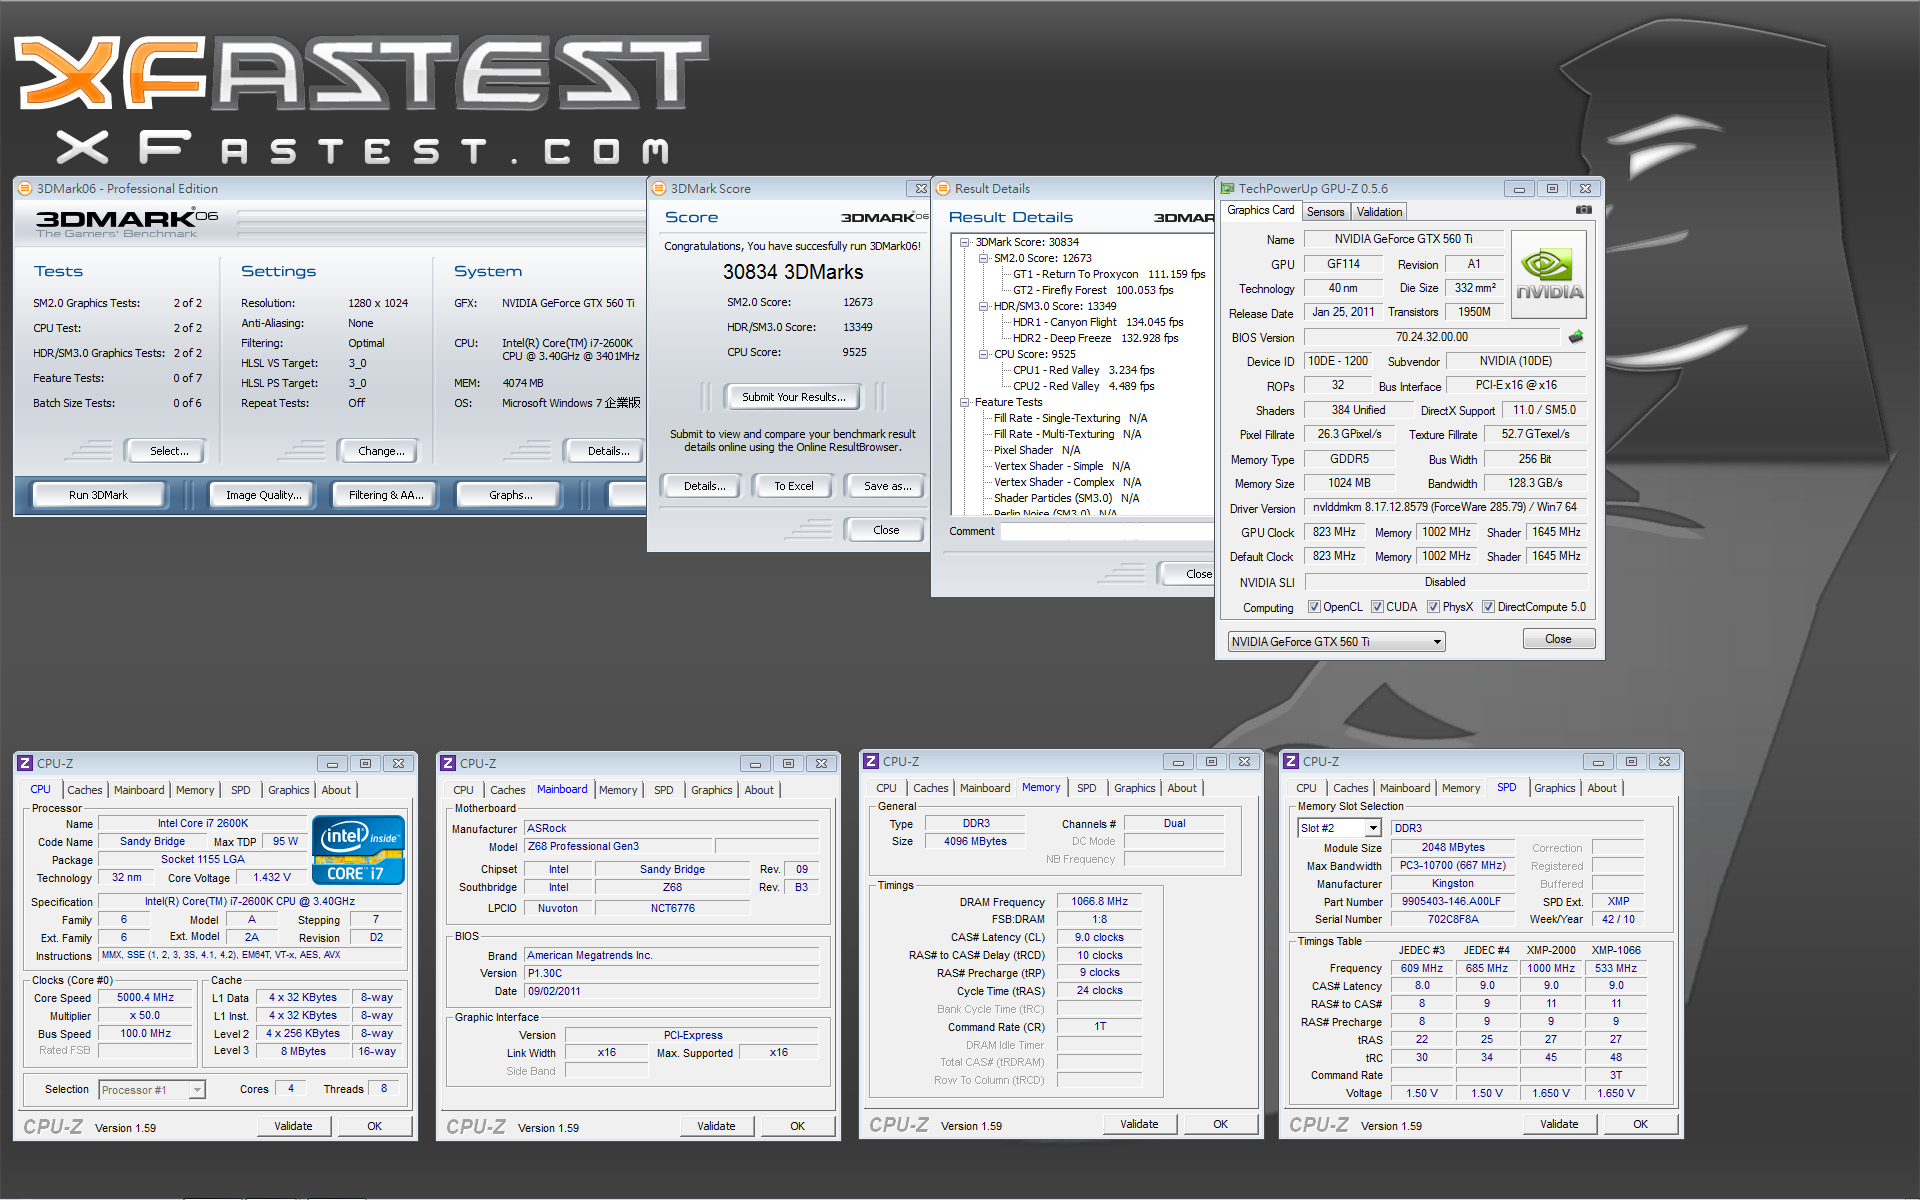Select the CPU1 - Red Valley result
The width and height of the screenshot is (1920, 1200).
[x=1083, y=370]
